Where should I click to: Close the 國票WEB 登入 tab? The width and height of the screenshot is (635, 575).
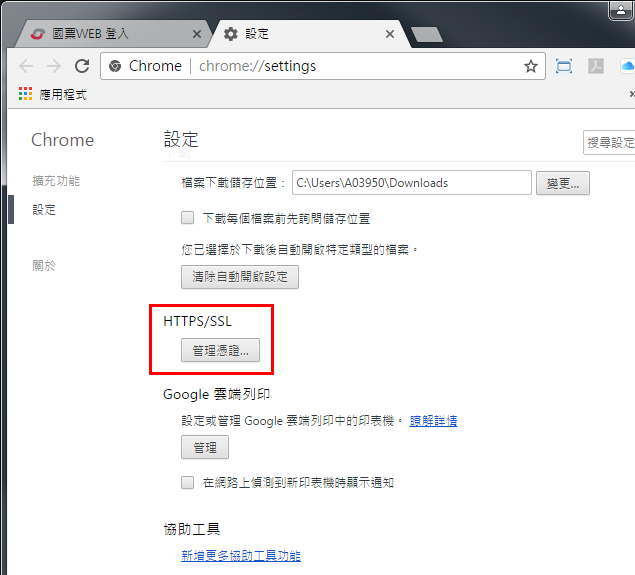[x=197, y=34]
